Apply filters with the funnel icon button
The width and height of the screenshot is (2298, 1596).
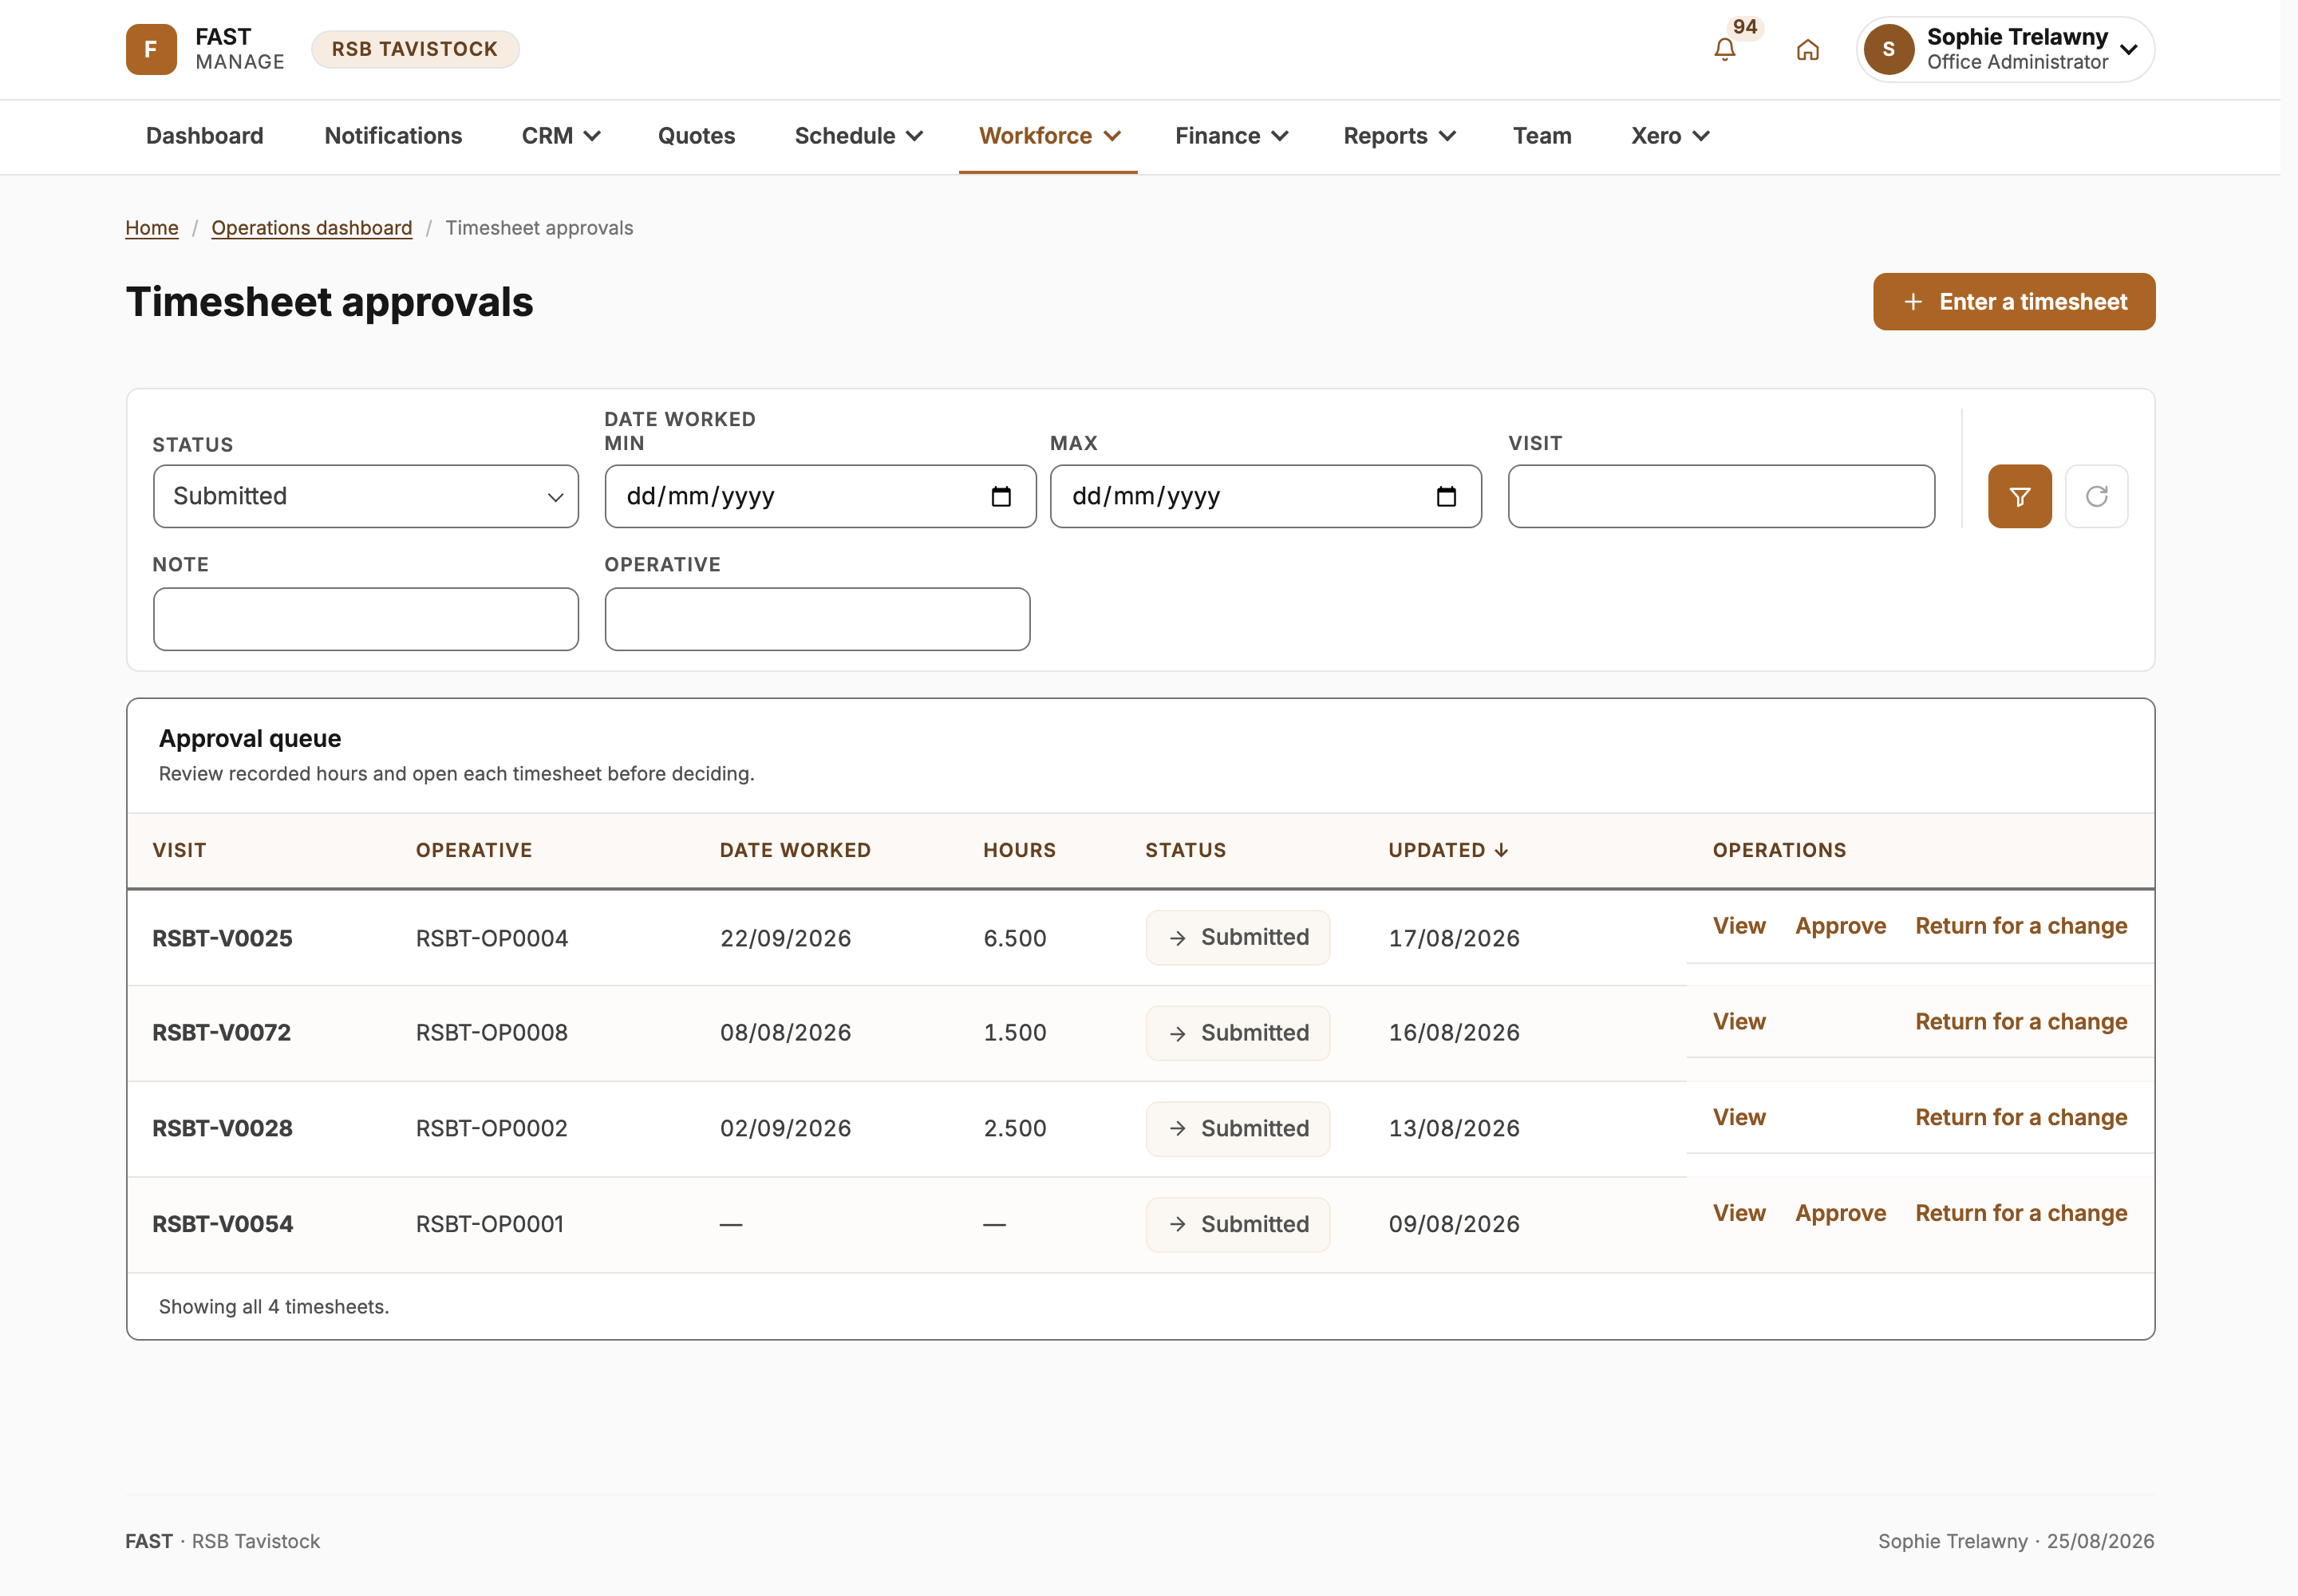2019,496
